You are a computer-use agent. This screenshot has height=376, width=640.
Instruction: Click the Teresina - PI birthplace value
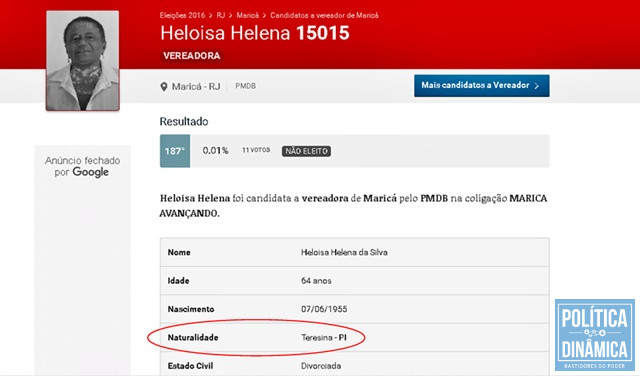324,338
